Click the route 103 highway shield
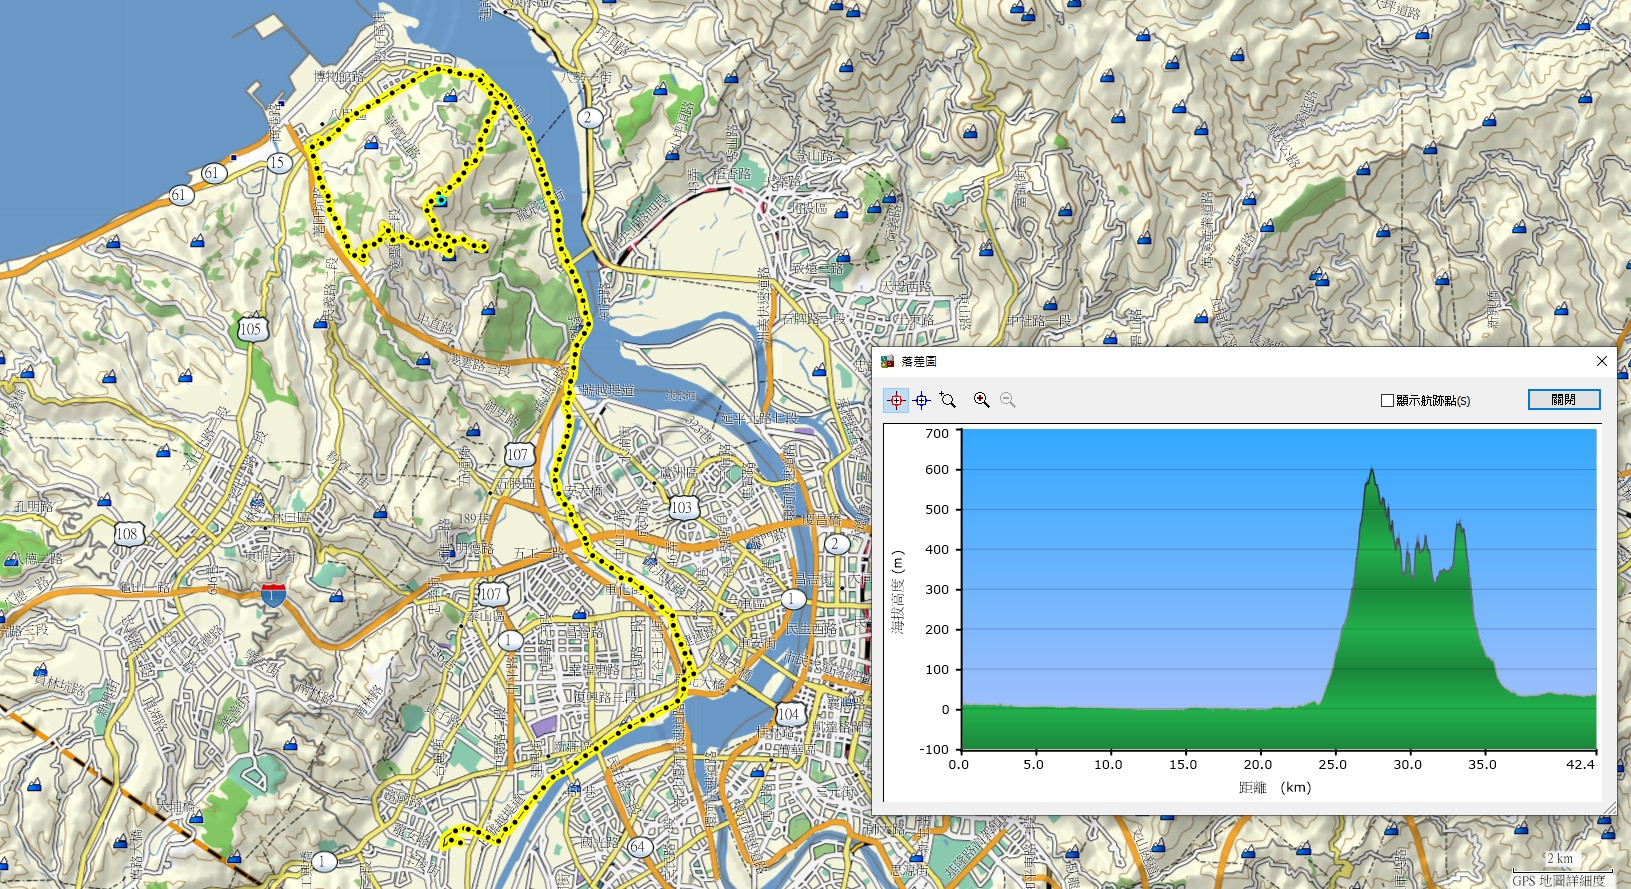The height and width of the screenshot is (889, 1631). pyautogui.click(x=682, y=507)
